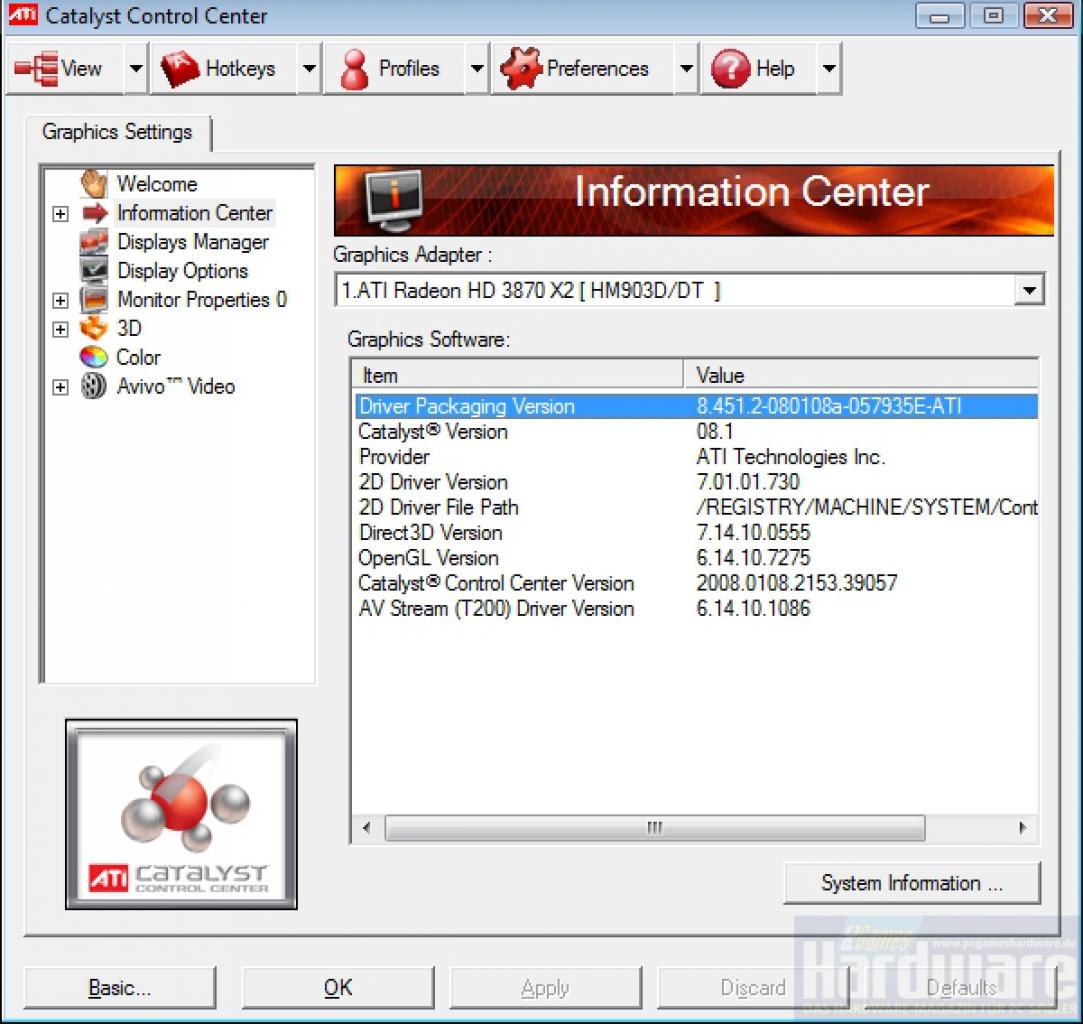Click the Hotkeys keyboard icon
1083x1024 pixels.
[180, 68]
